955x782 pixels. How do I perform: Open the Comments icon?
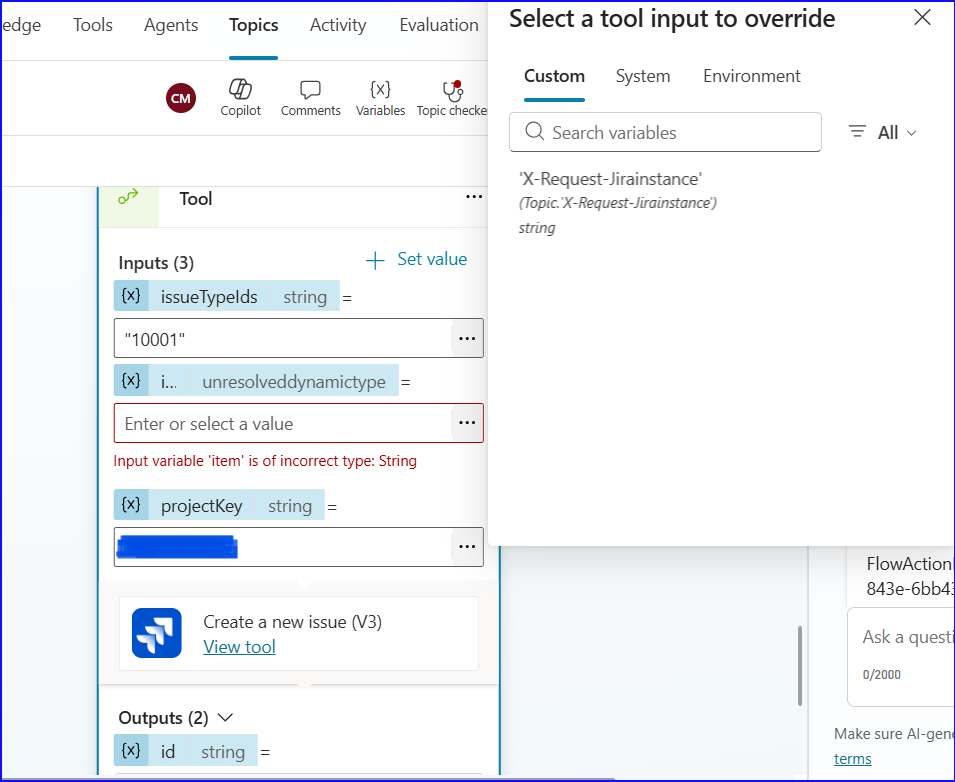(x=310, y=90)
